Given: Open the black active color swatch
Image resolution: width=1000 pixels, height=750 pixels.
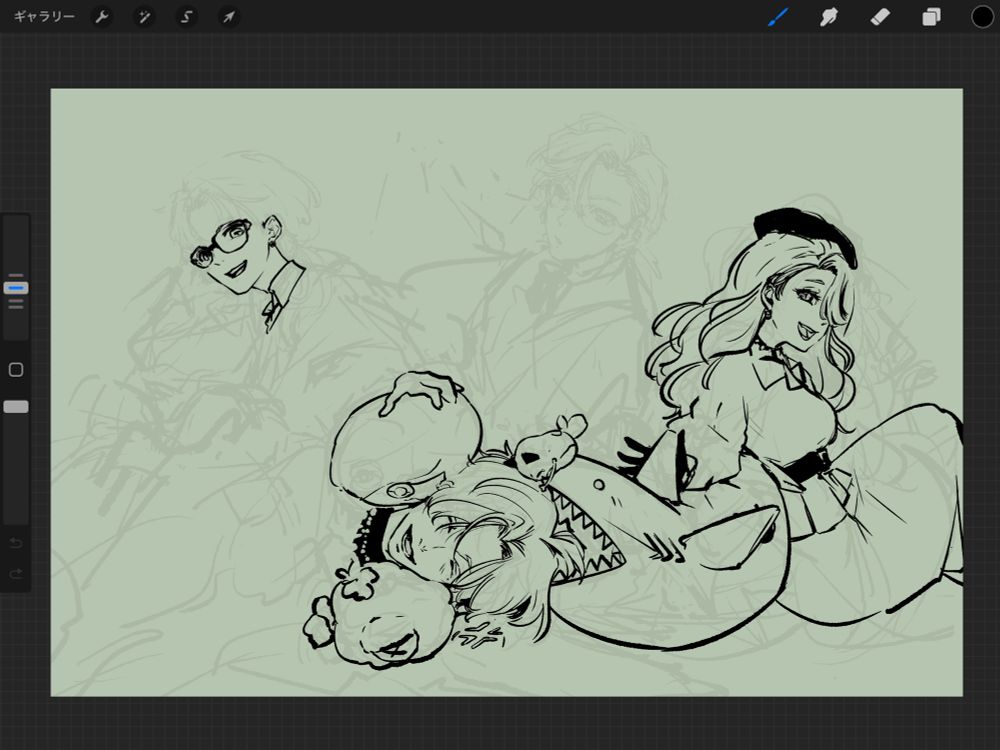Looking at the screenshot, I should click(982, 17).
